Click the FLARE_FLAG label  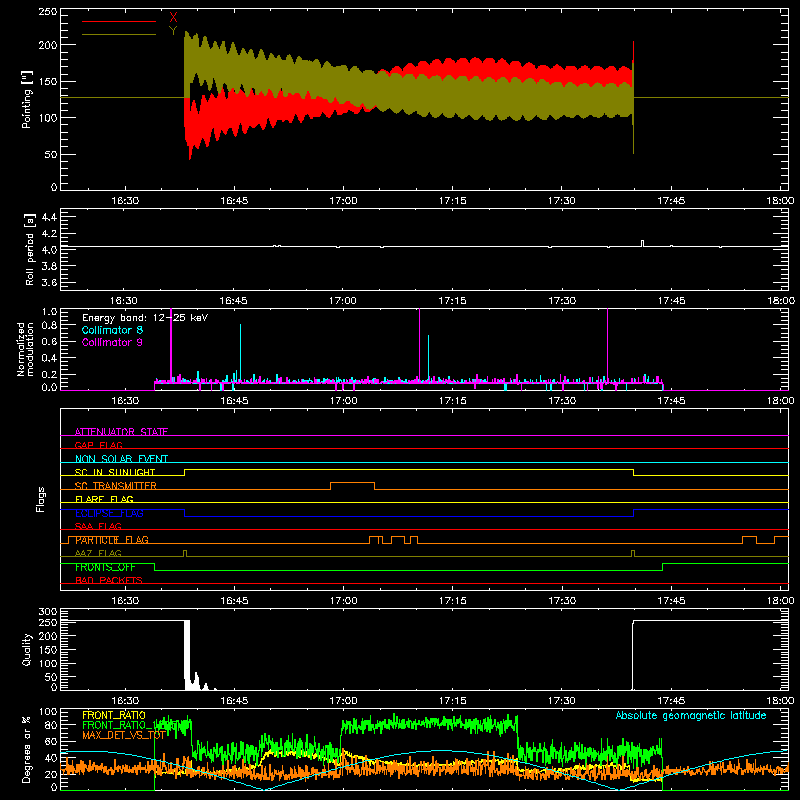pyautogui.click(x=104, y=499)
